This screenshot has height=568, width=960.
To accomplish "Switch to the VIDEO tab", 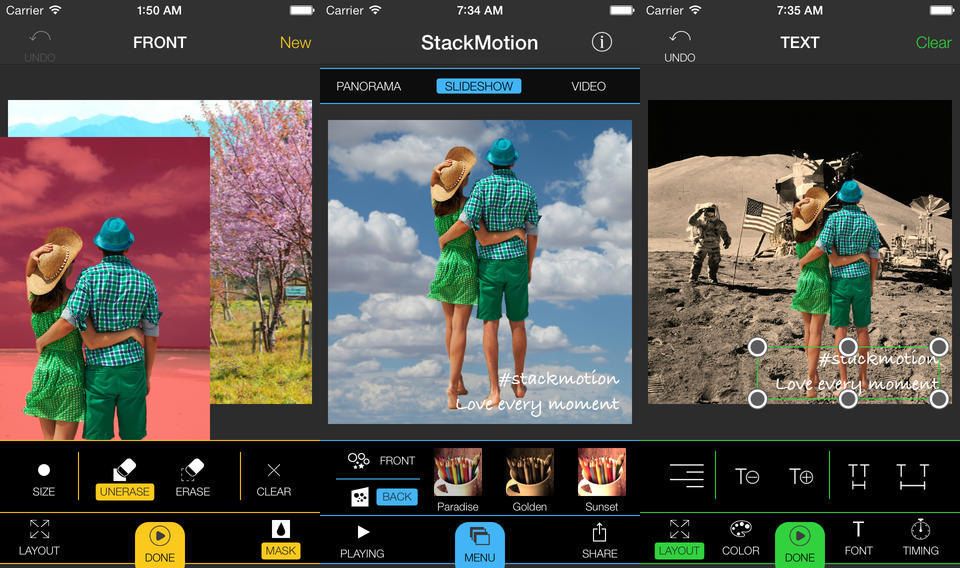I will tap(588, 86).
